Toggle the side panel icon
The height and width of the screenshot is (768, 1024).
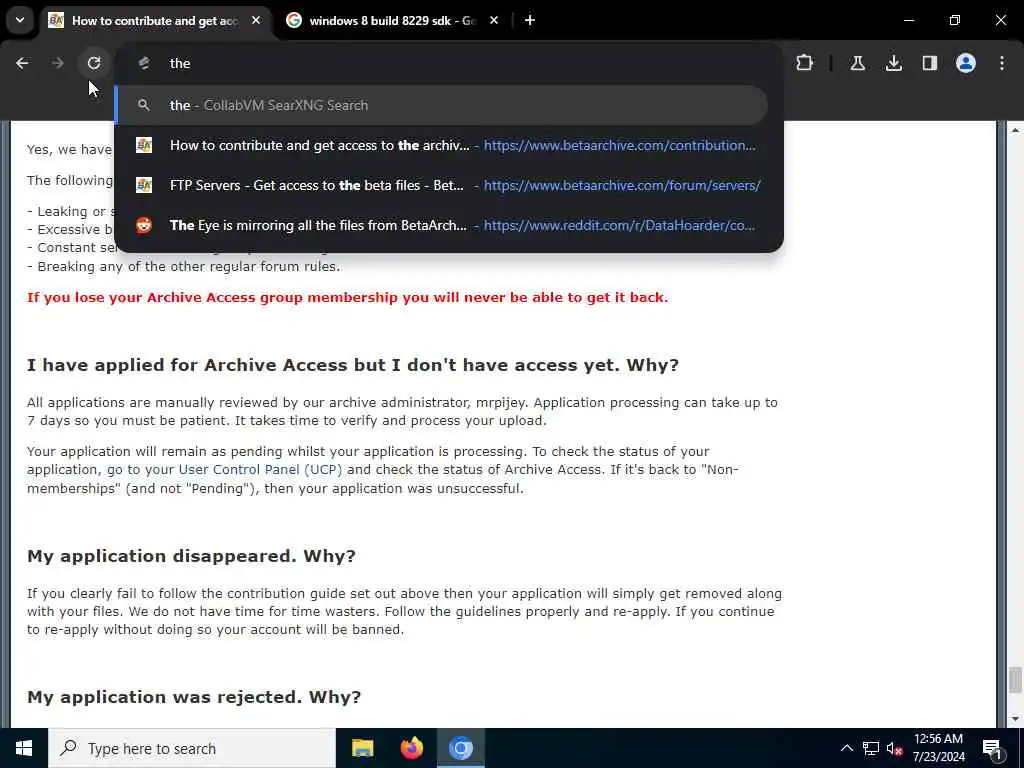930,63
